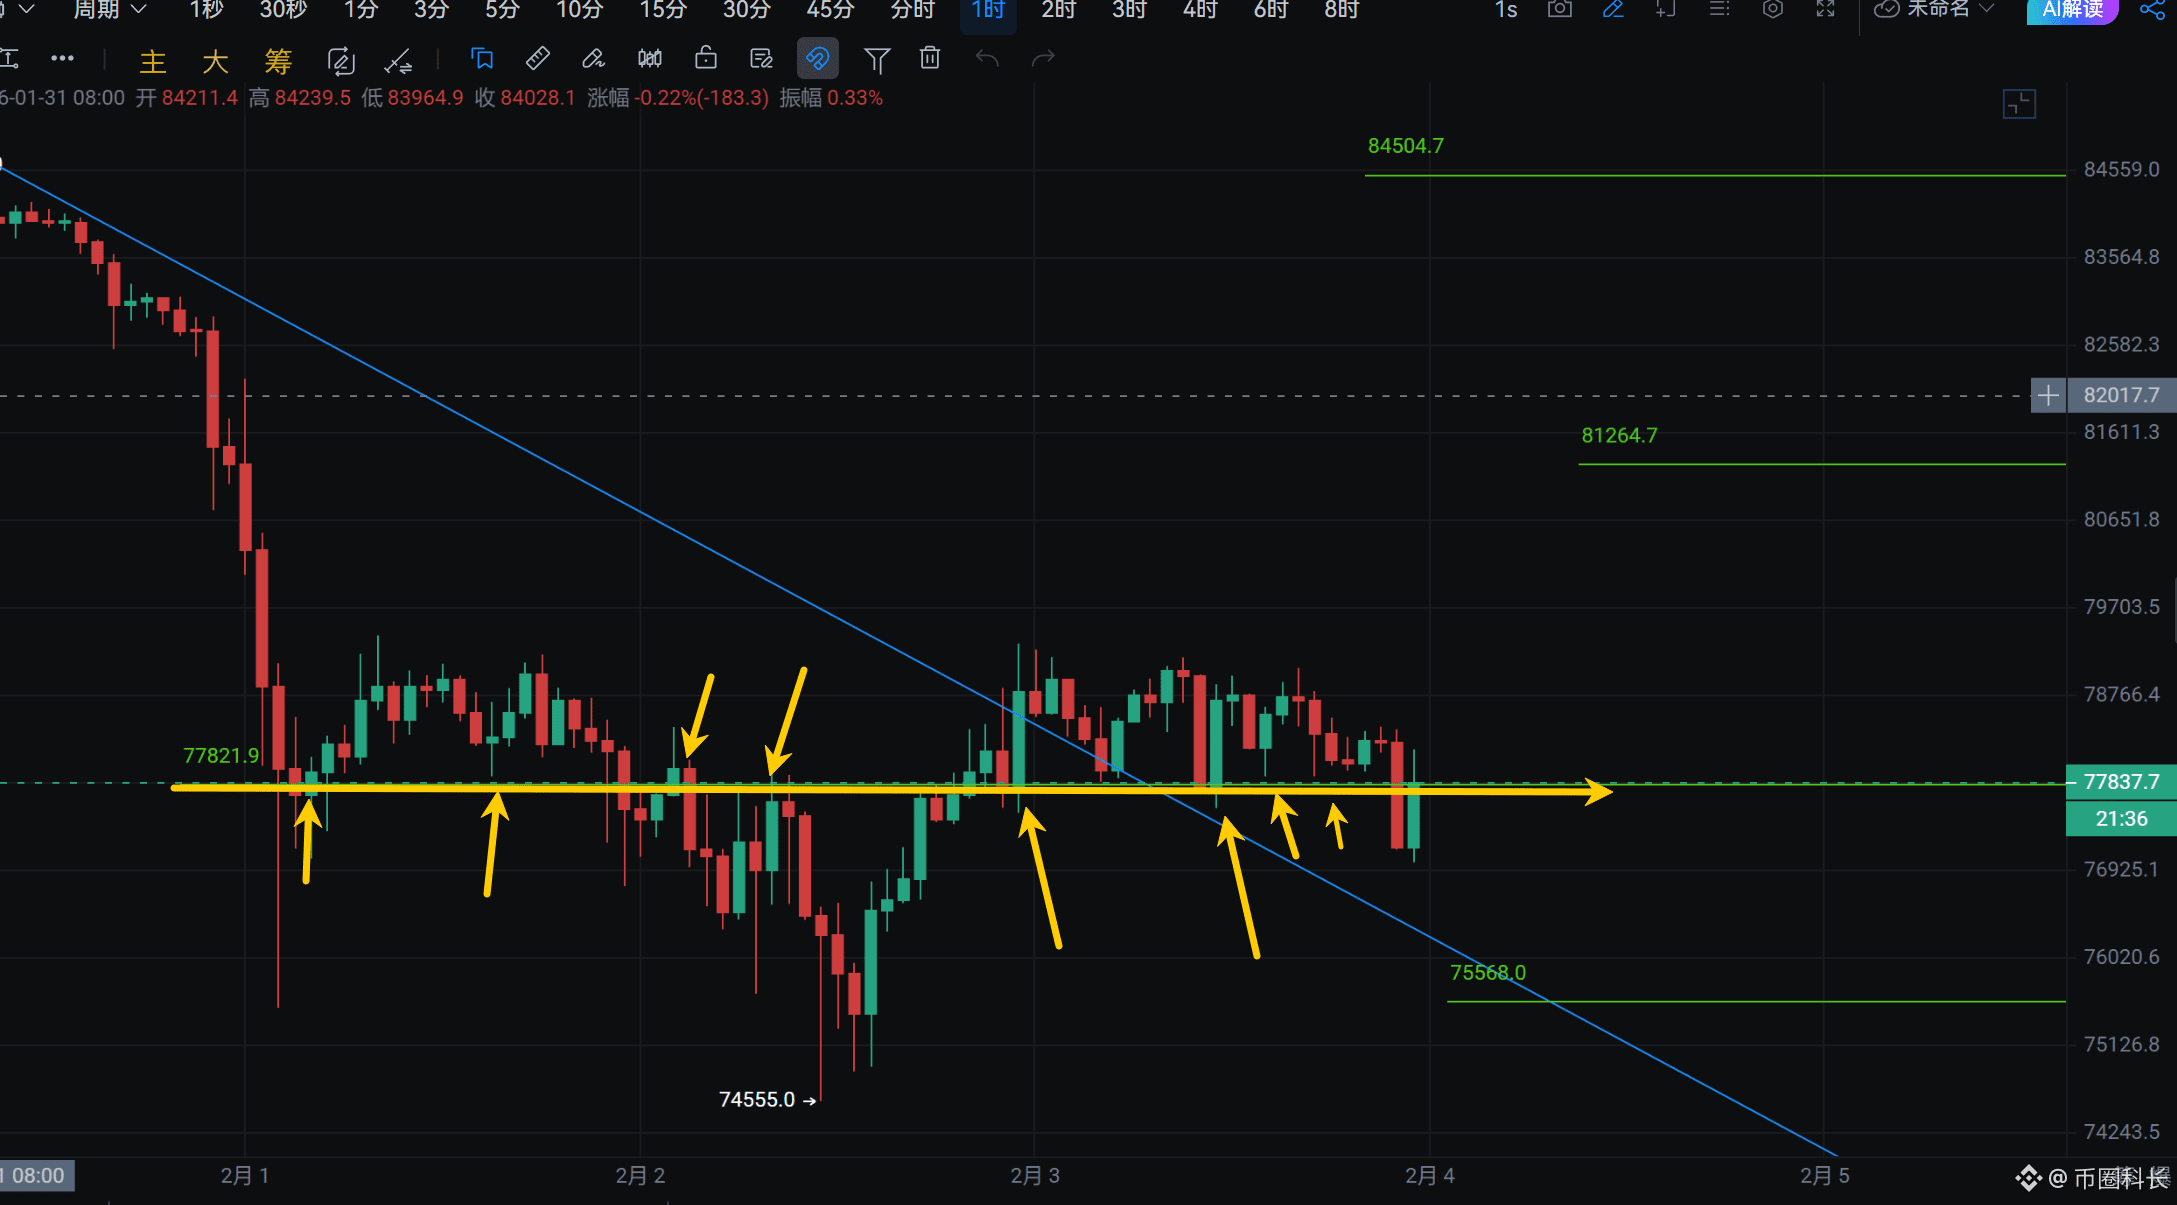Select the eraser drawing tool

click(593, 59)
